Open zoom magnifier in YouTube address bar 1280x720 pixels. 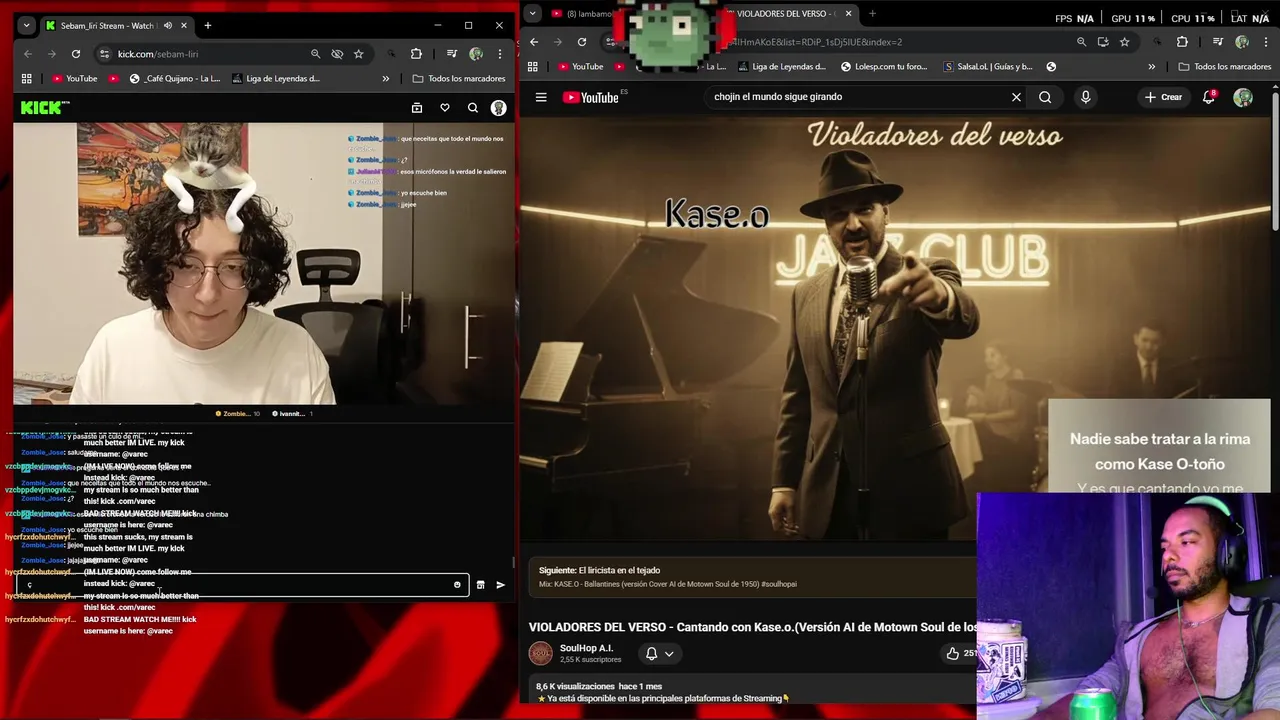1081,42
